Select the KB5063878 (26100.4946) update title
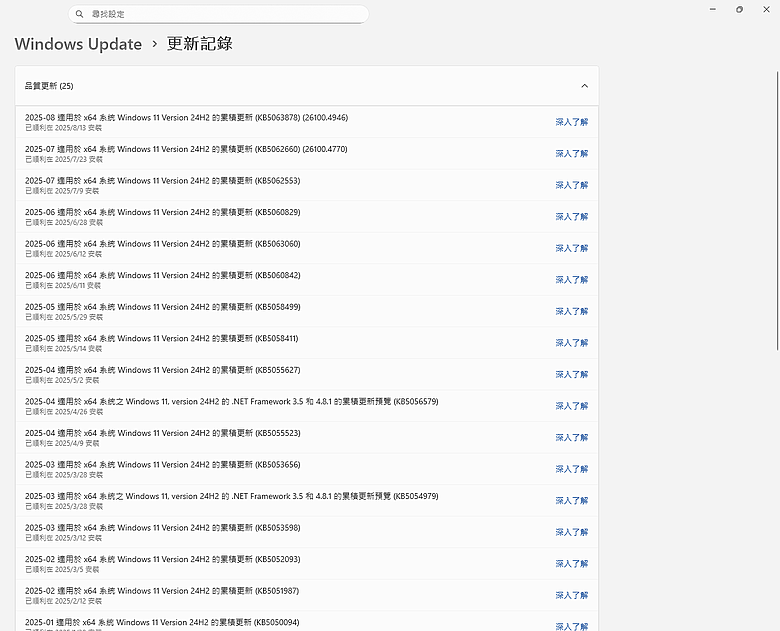 [187, 117]
